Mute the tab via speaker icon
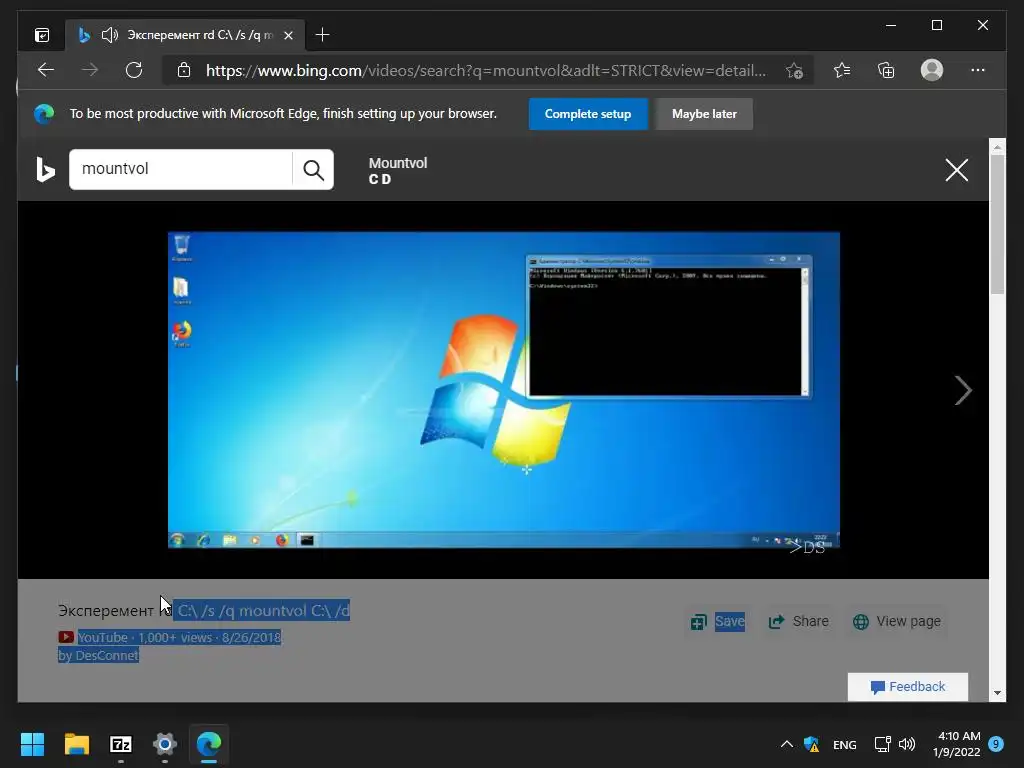 click(110, 35)
